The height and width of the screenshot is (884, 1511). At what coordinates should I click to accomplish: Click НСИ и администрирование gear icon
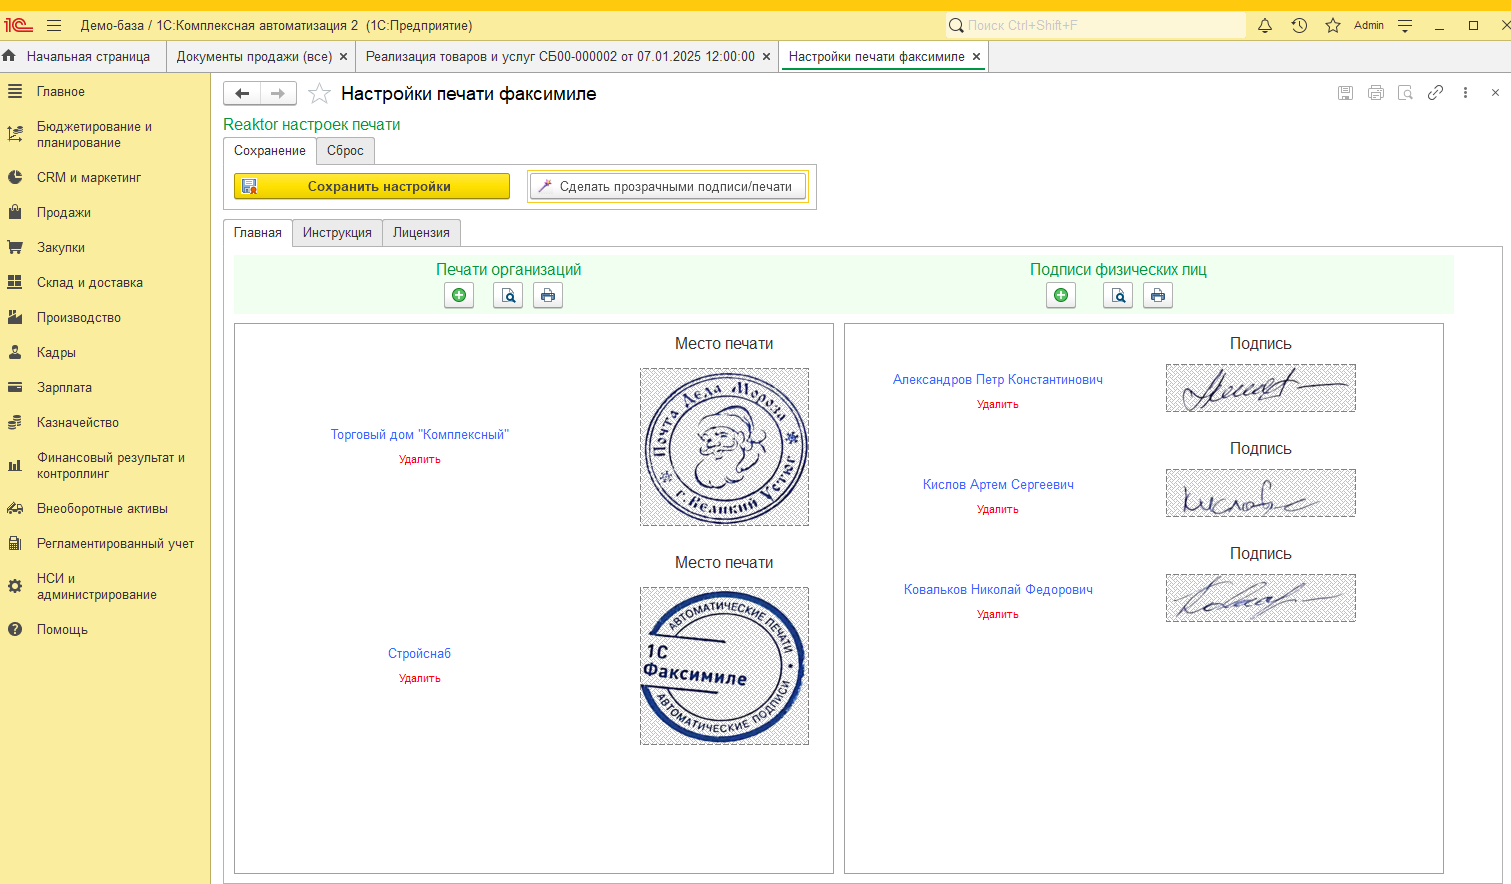click(15, 587)
